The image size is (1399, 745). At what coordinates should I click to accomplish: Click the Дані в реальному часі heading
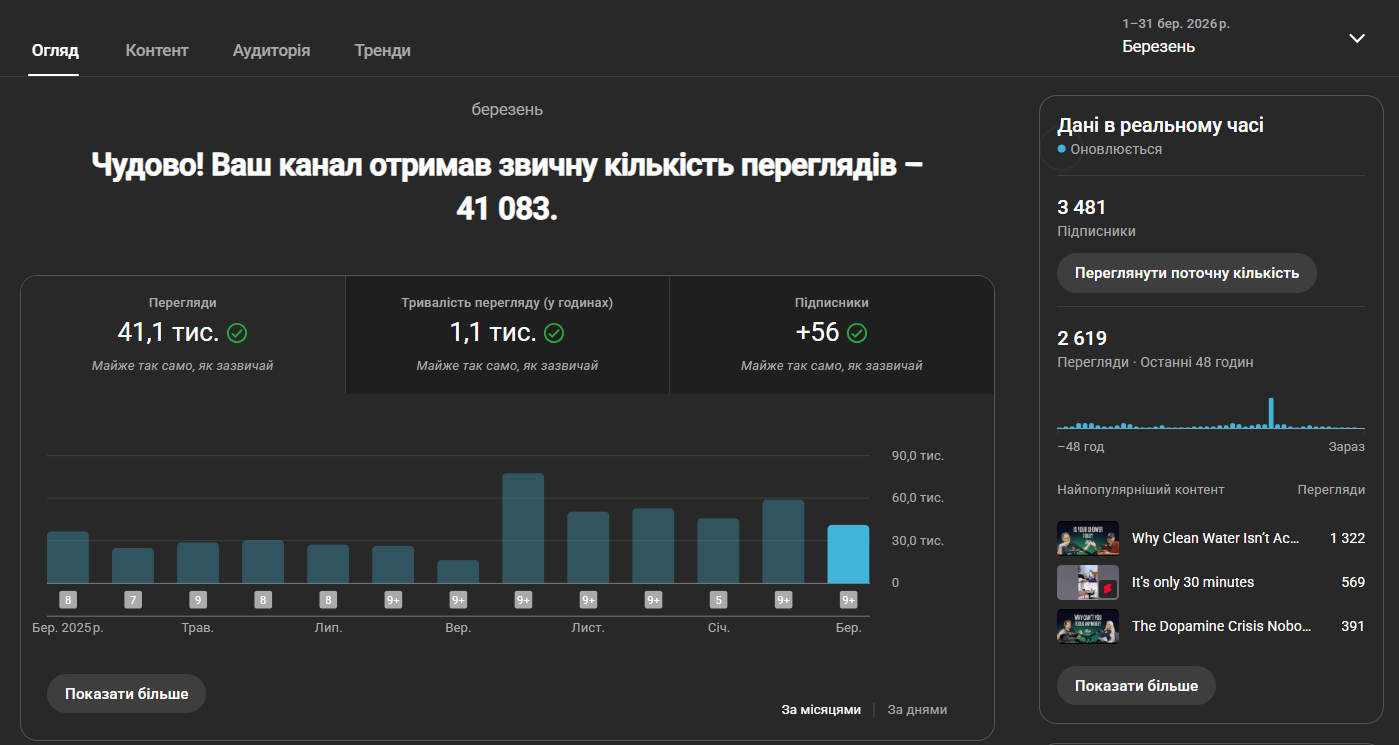click(x=1161, y=125)
